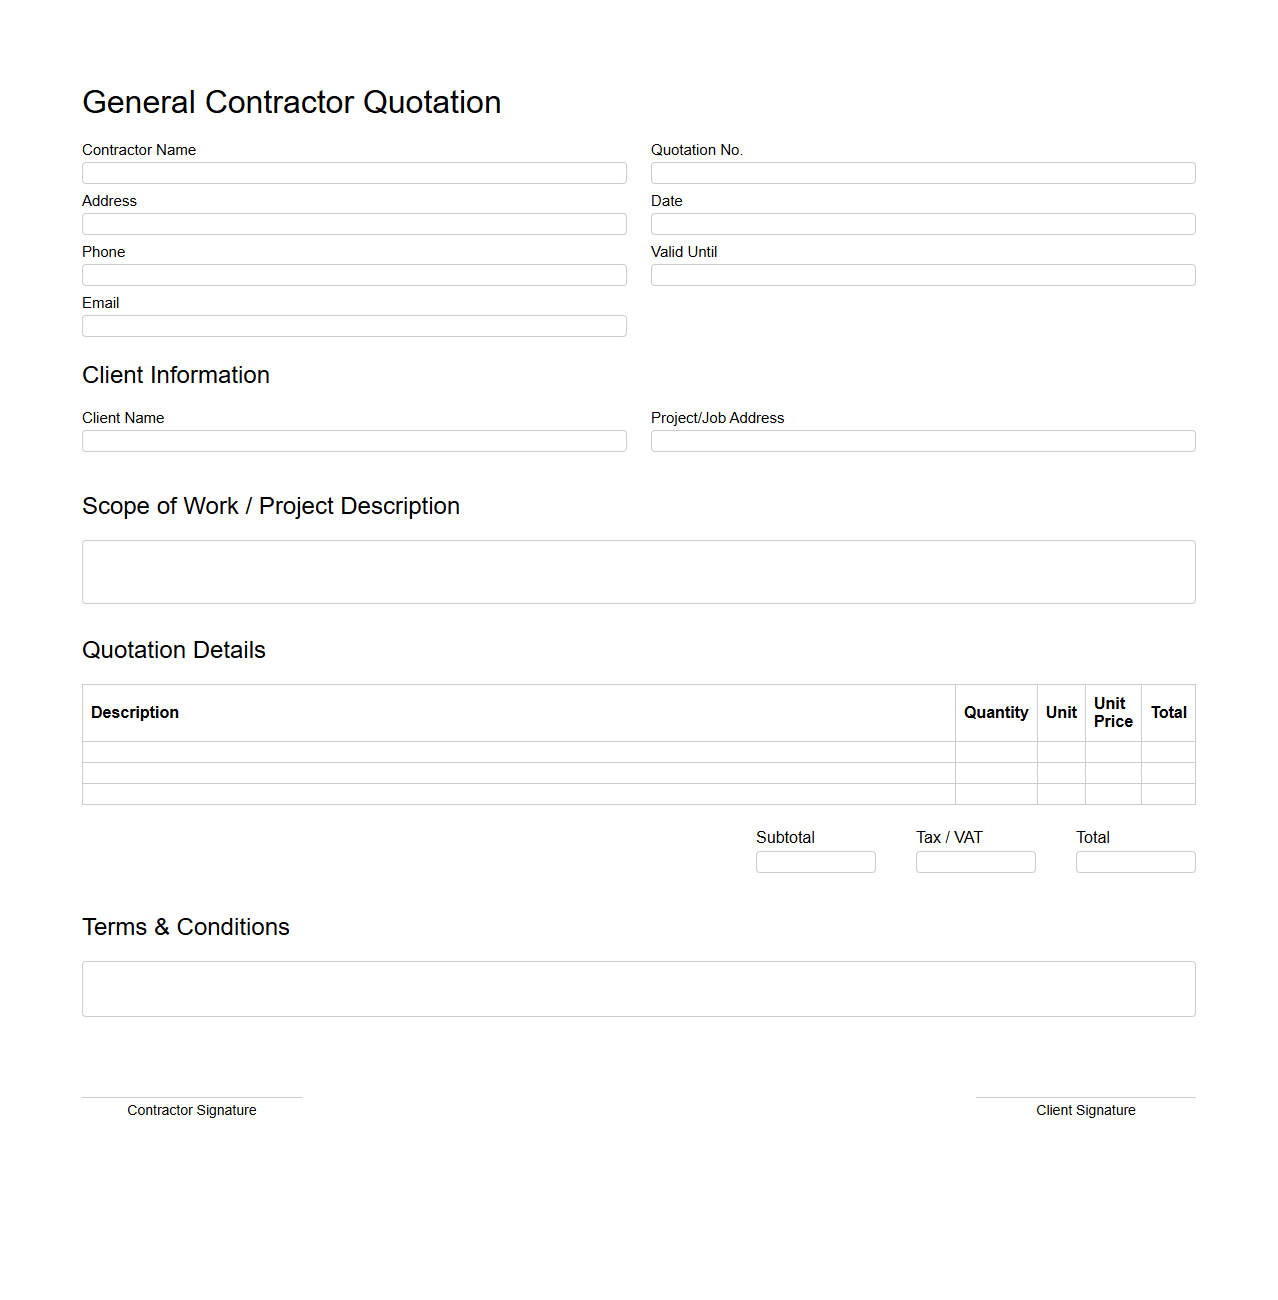1278x1300 pixels.
Task: Click the Email input field
Action: point(354,325)
